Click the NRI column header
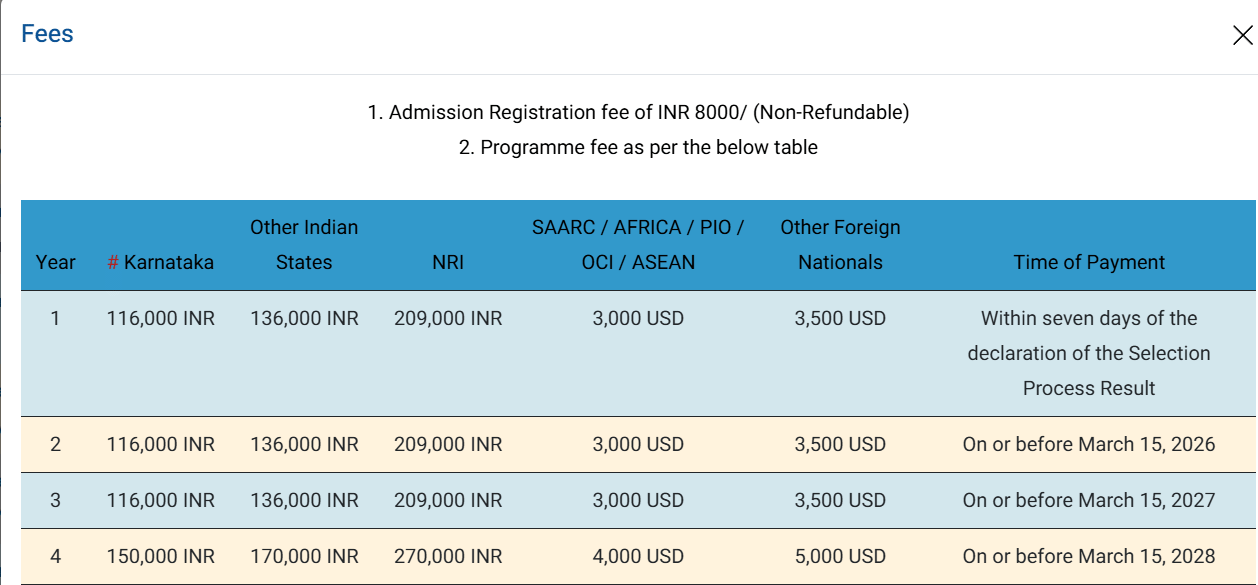 tap(448, 263)
